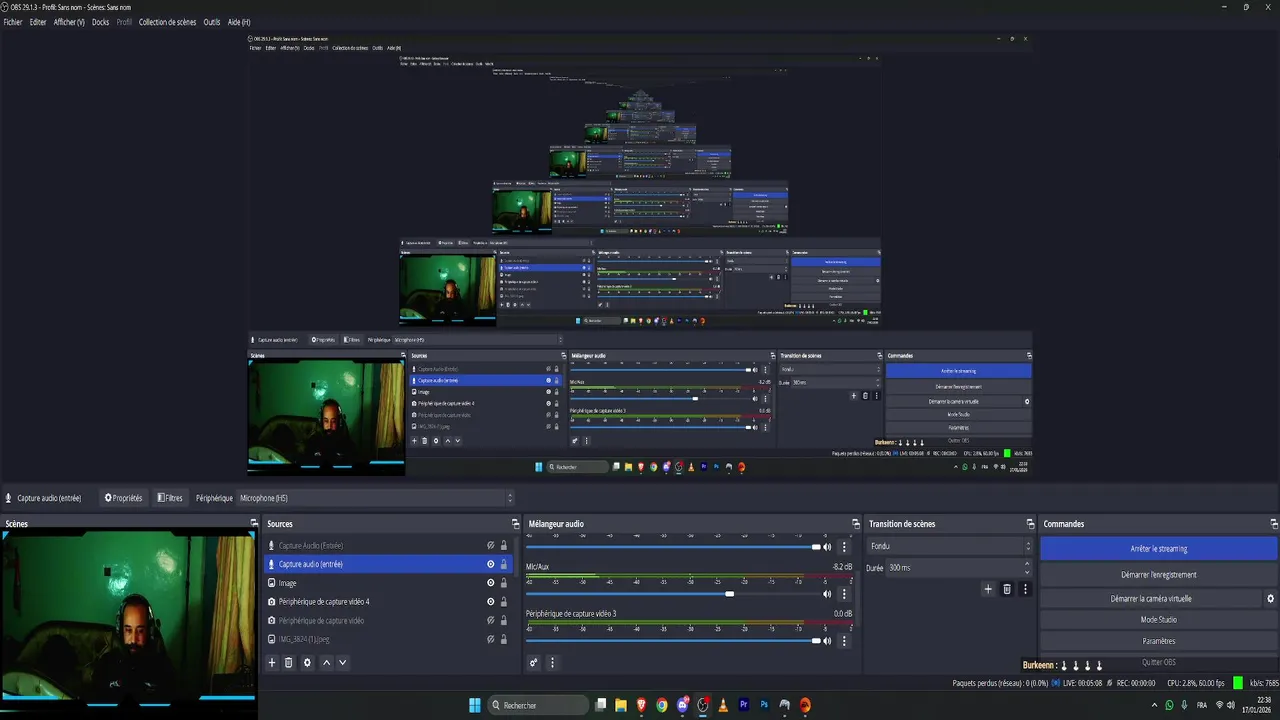Open VLC media player from taskbar
Image resolution: width=1280 pixels, height=720 pixels.
point(723,705)
